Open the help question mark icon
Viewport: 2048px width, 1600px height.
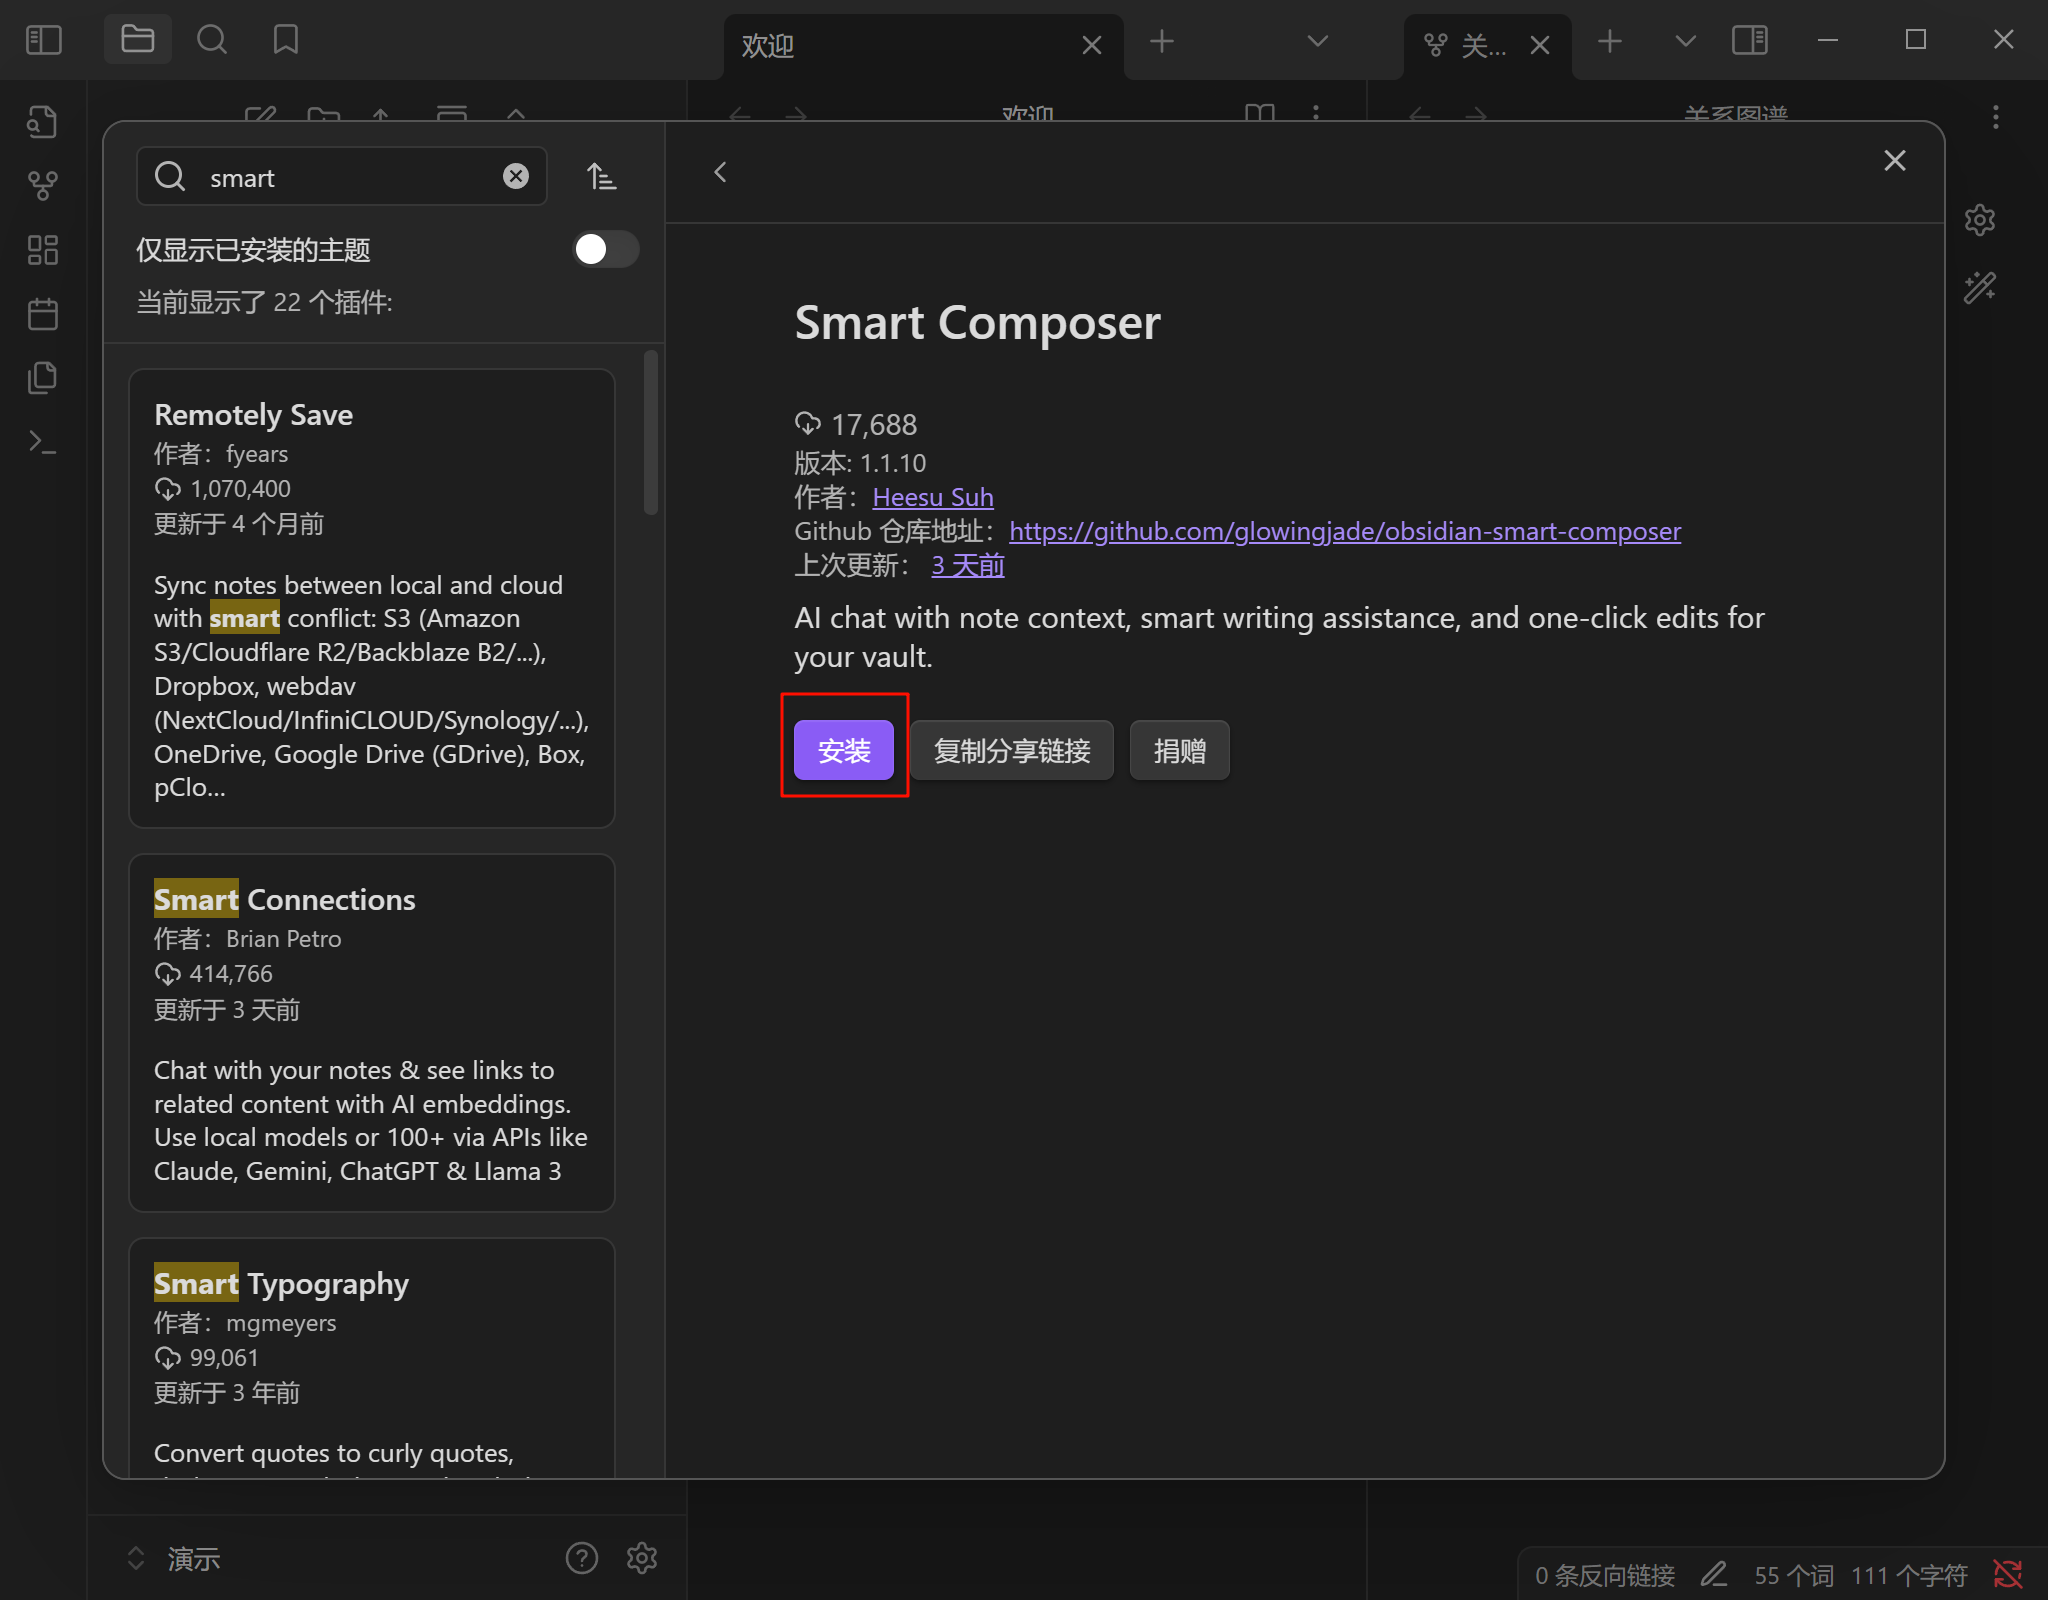tap(581, 1558)
